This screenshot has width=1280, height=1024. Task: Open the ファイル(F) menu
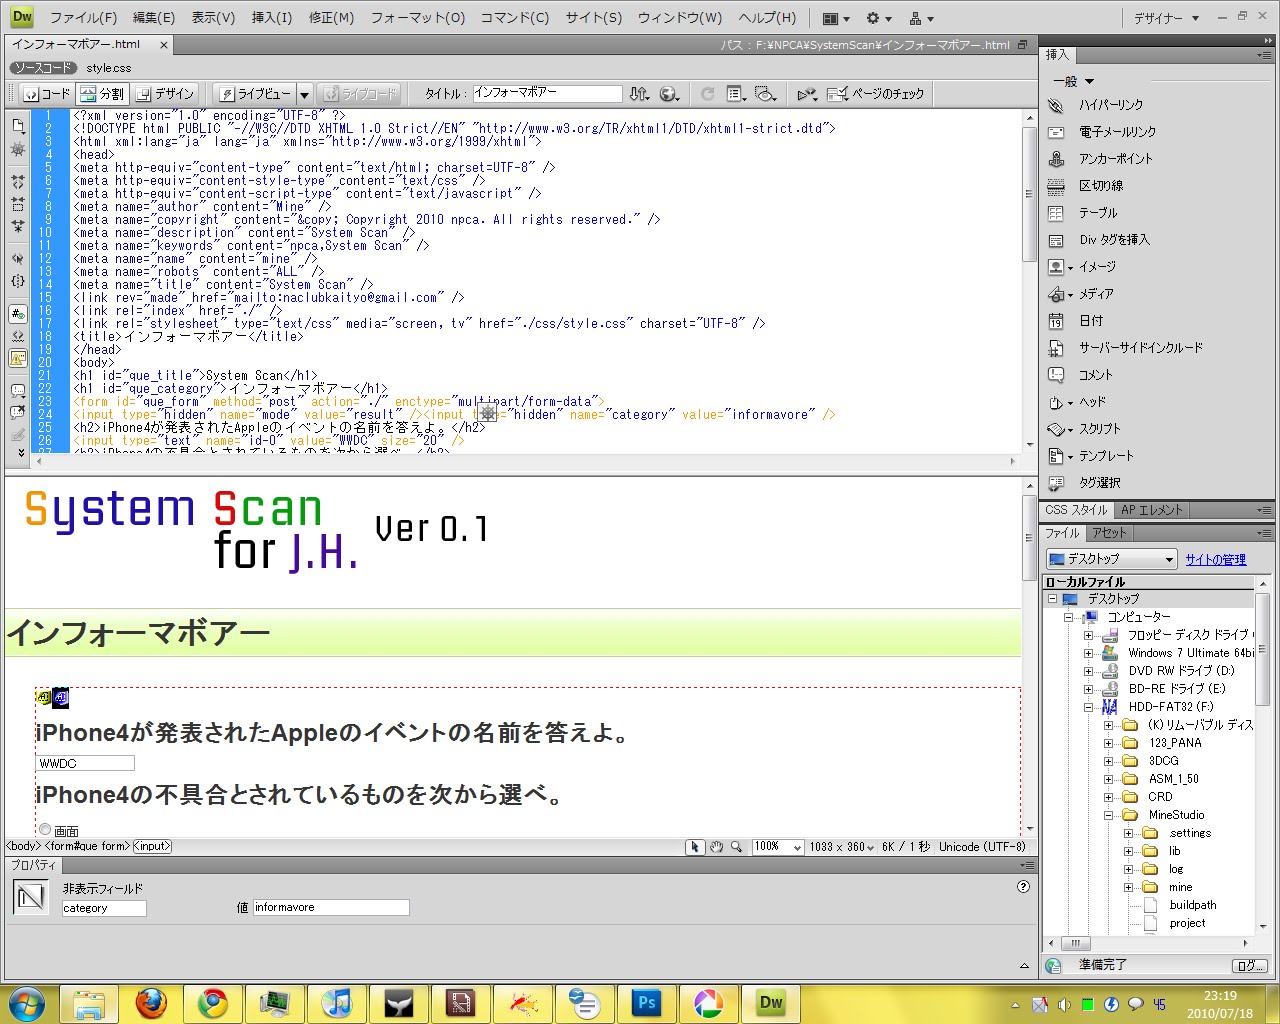coord(84,18)
